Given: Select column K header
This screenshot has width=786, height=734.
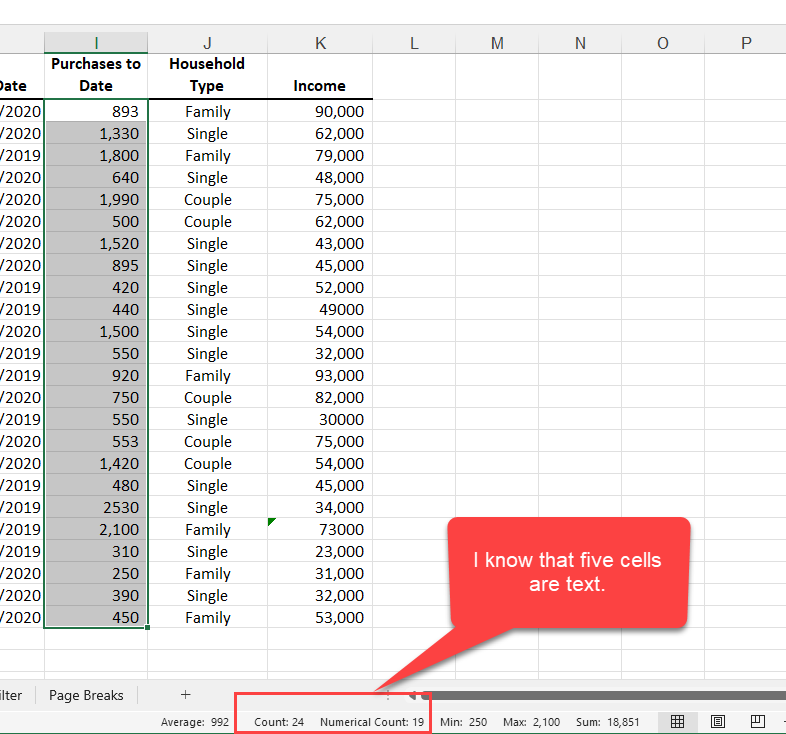Looking at the screenshot, I should coord(320,43).
